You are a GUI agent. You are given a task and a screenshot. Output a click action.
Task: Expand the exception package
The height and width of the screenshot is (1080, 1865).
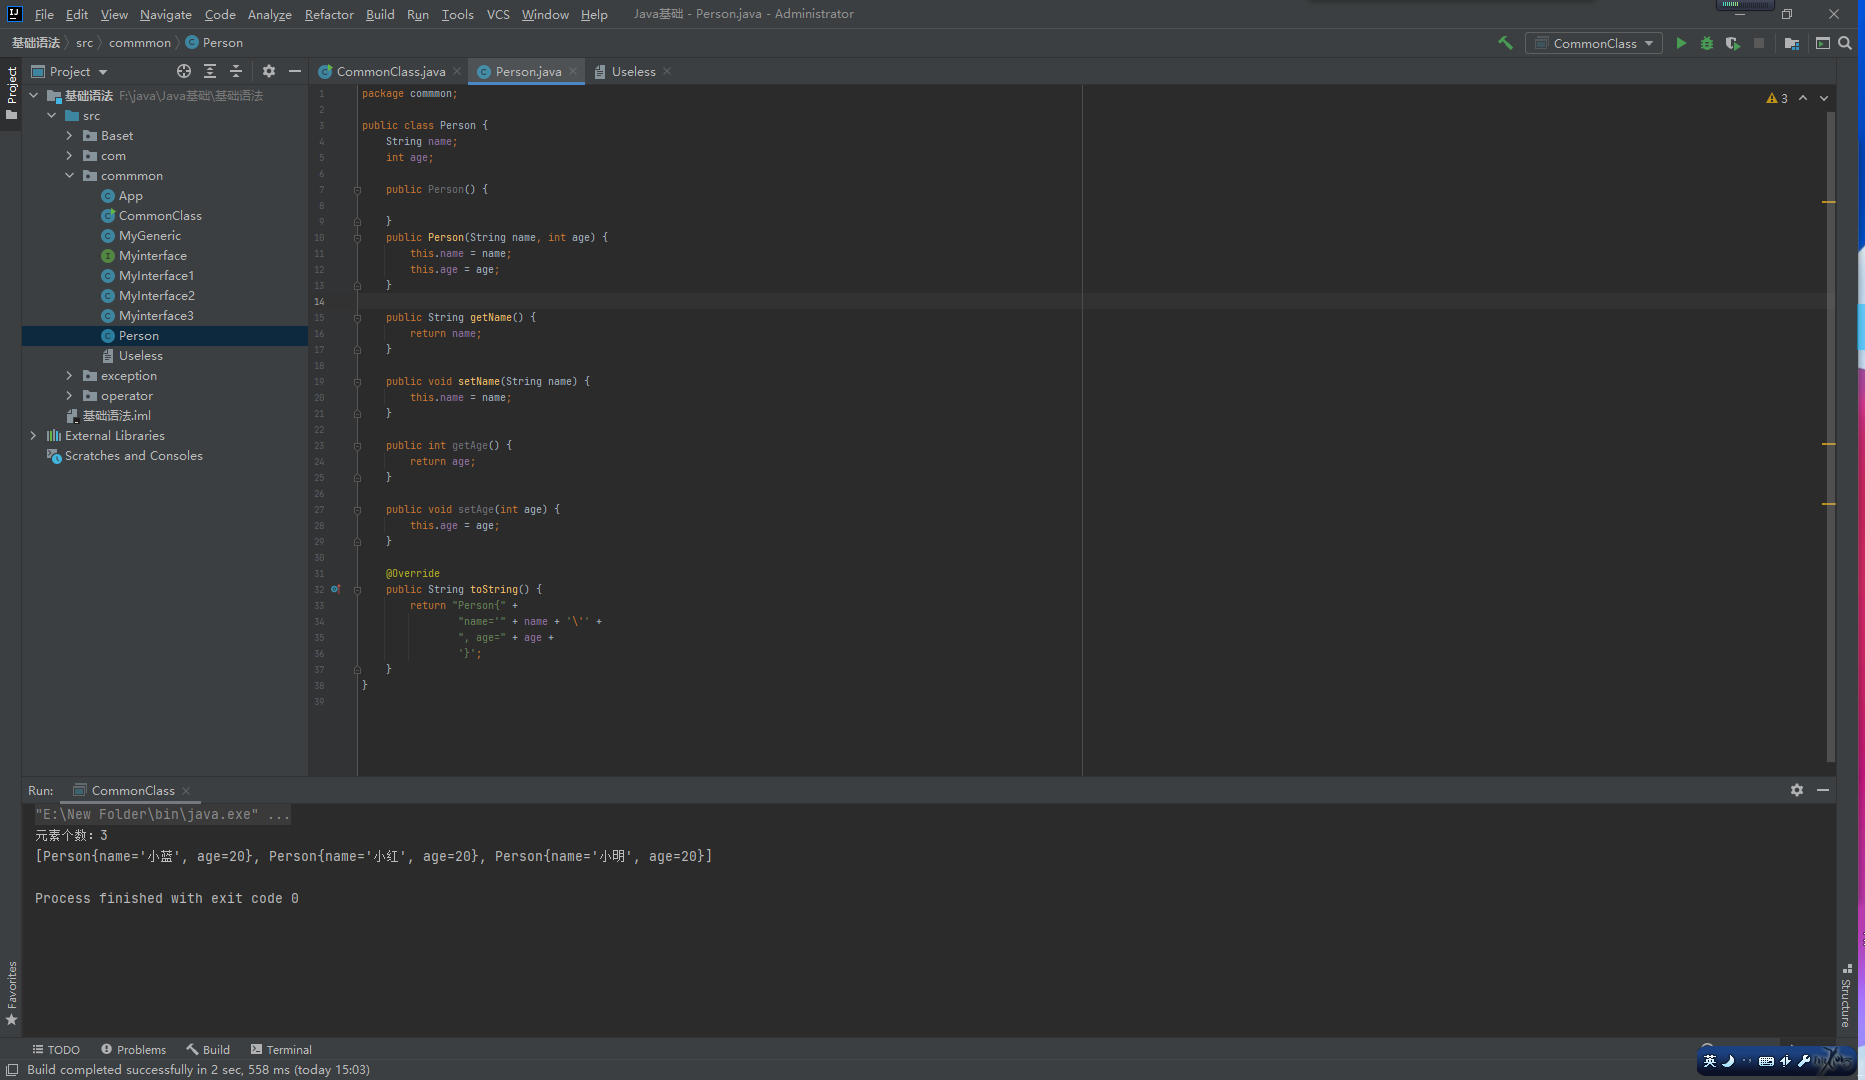point(70,375)
